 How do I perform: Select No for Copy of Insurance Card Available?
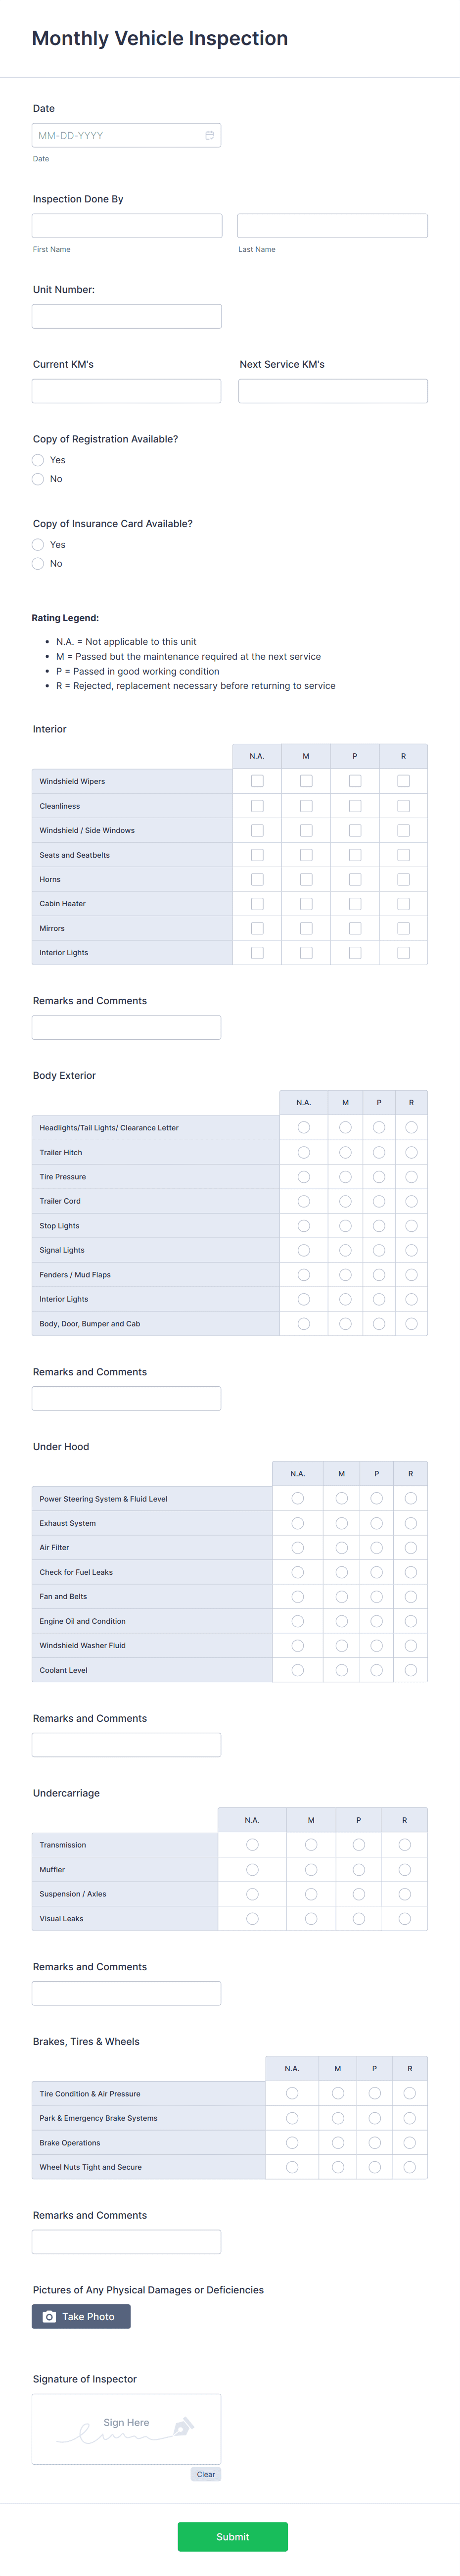pos(38,563)
